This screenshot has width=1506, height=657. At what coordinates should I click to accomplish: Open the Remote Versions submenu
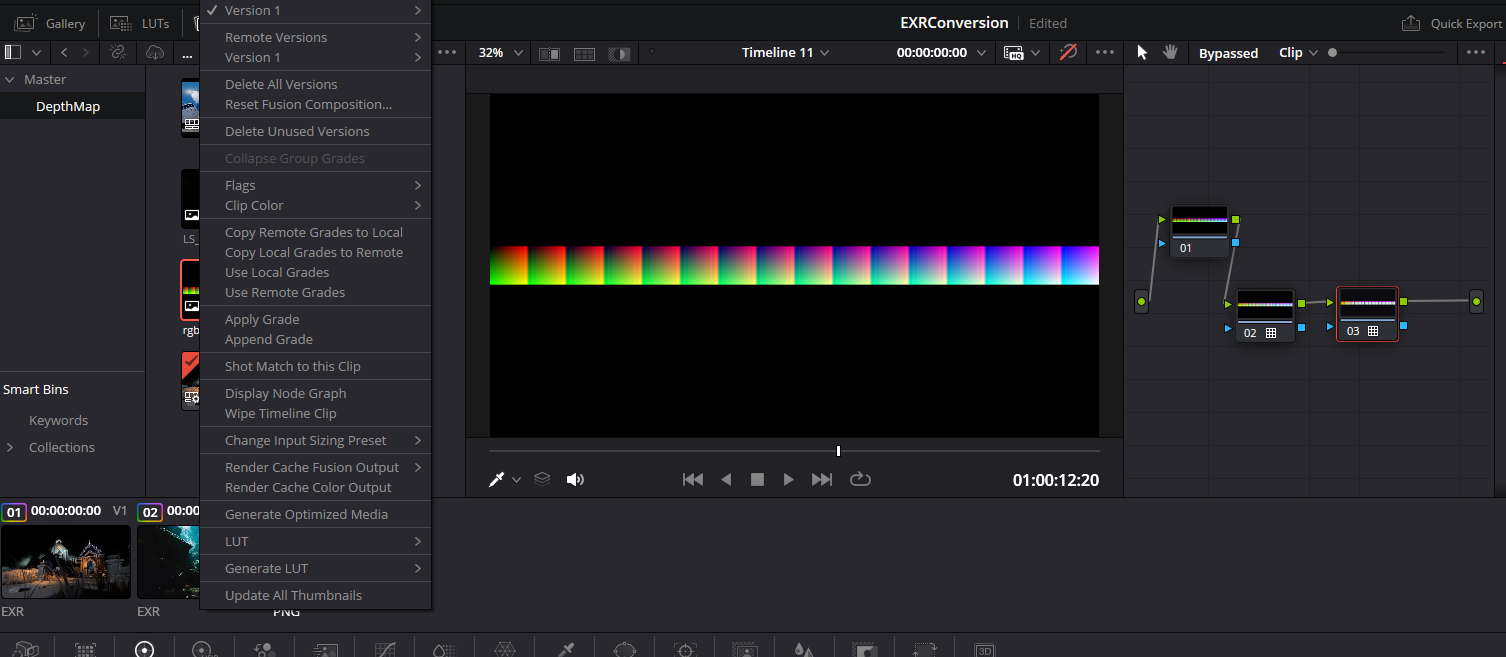(315, 37)
